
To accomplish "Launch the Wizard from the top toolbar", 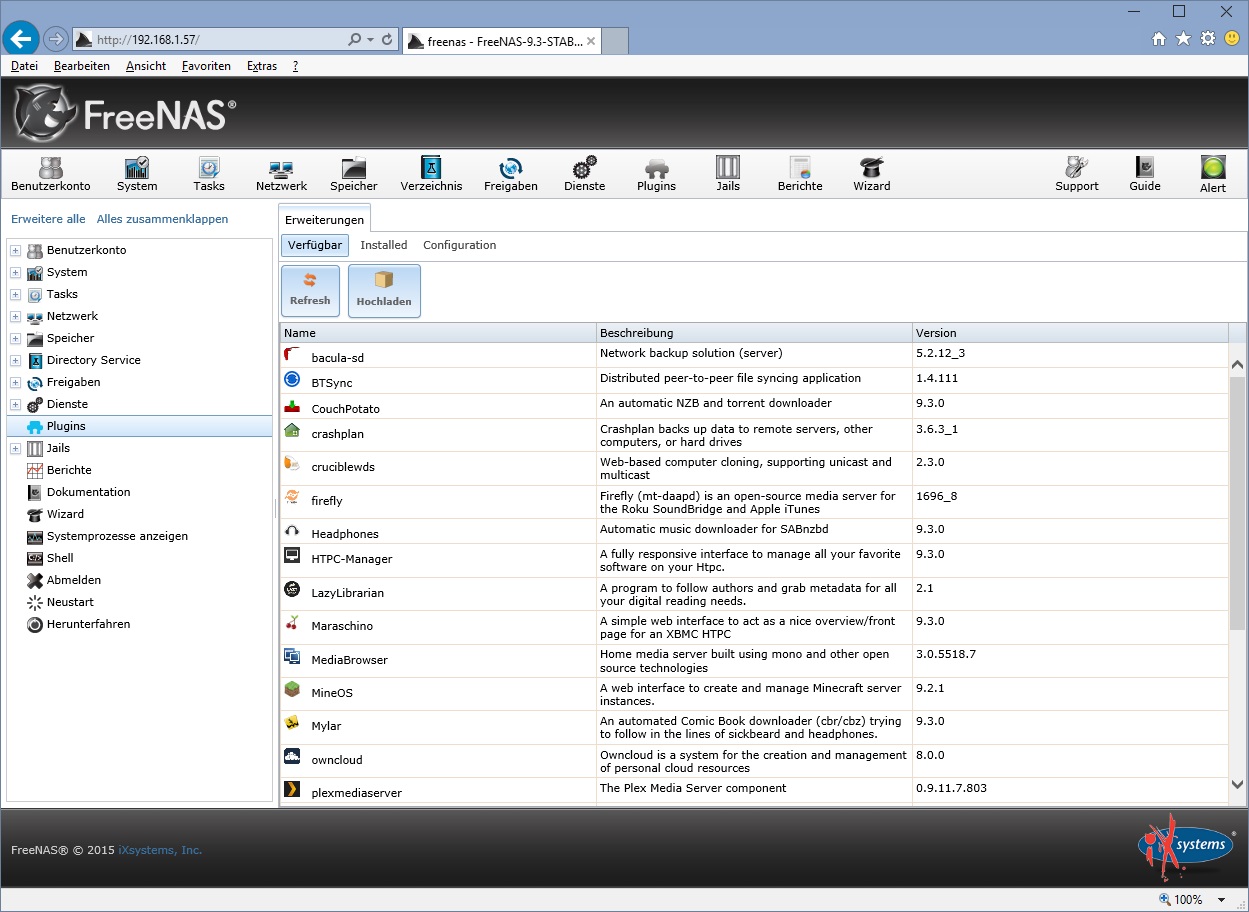I will coord(872,173).
